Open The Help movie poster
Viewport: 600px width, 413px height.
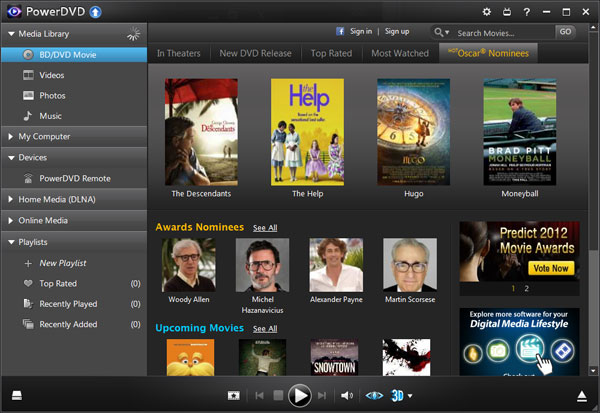[x=307, y=132]
